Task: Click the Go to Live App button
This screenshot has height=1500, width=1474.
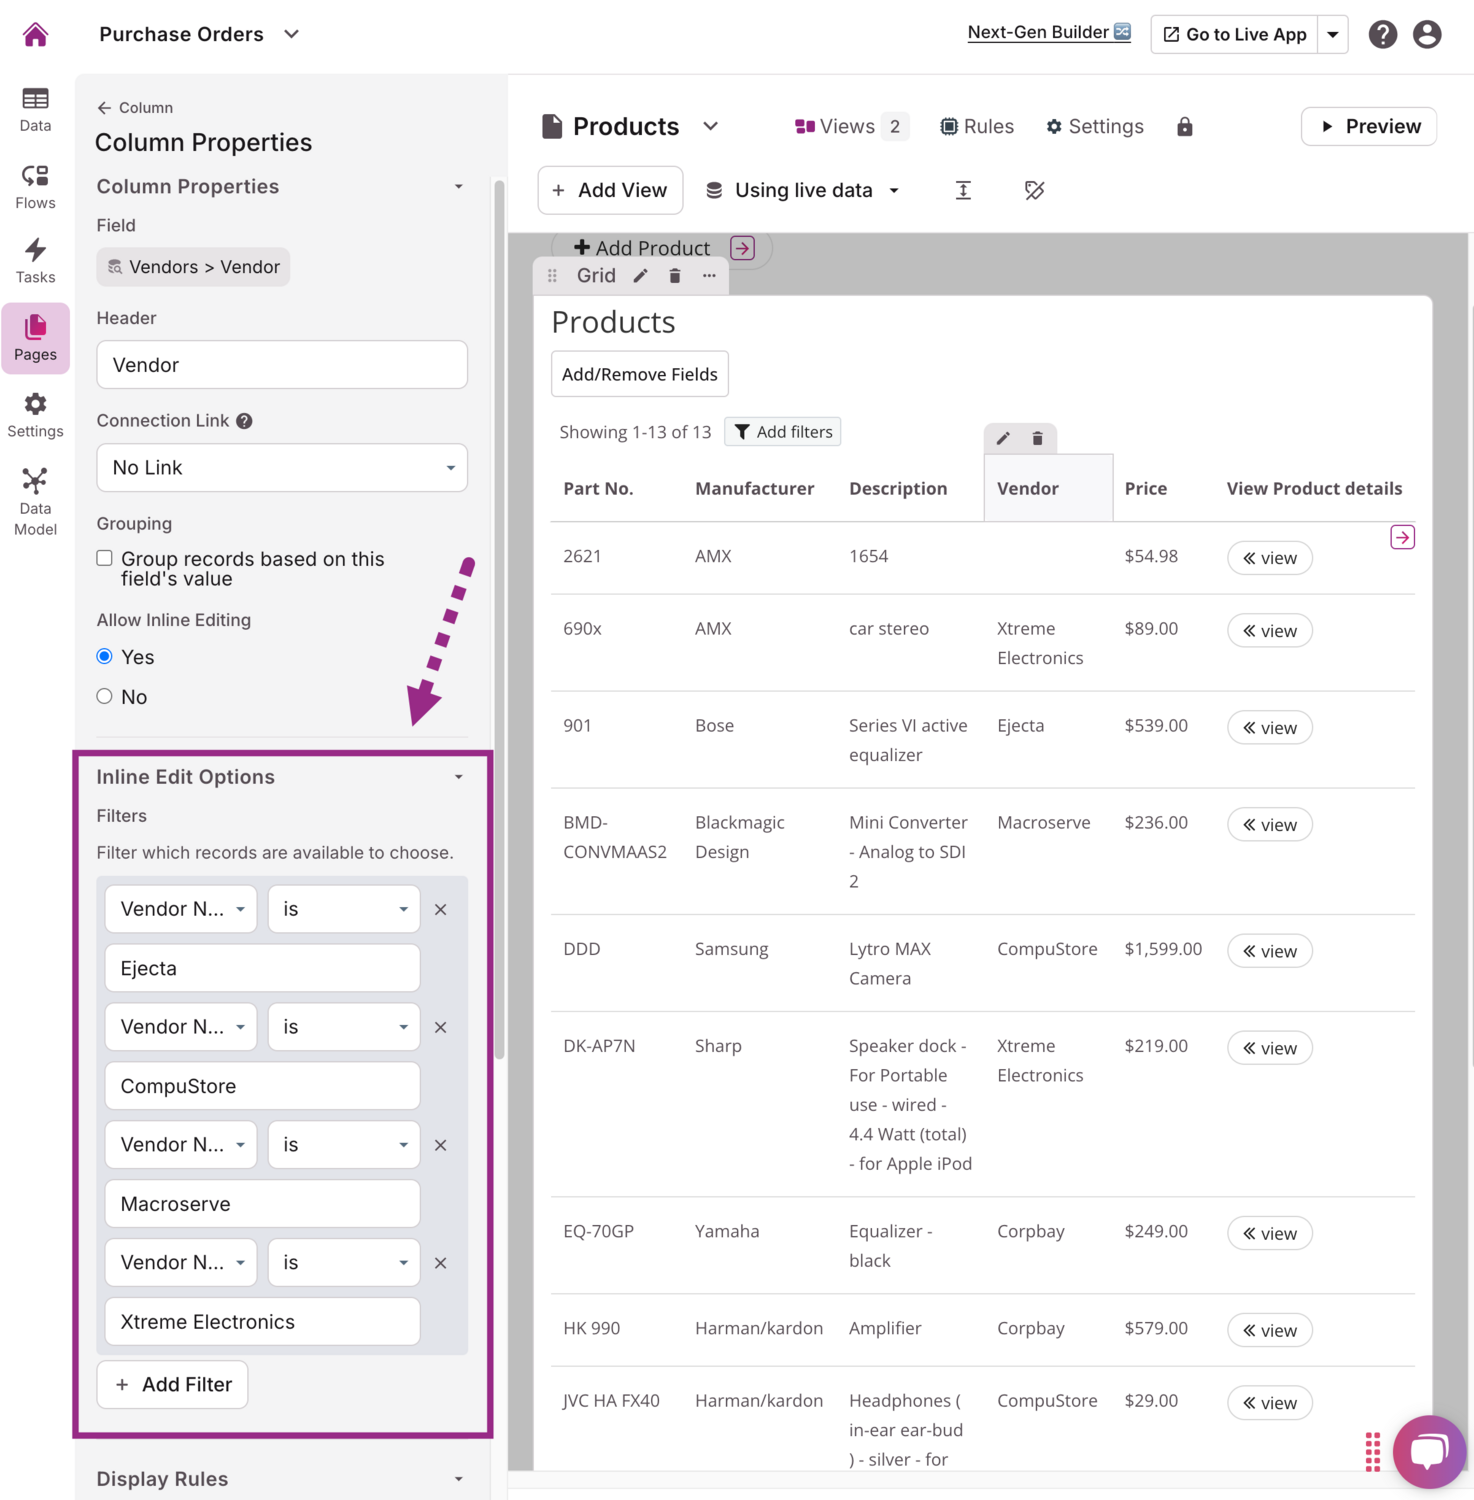Action: [x=1235, y=35]
